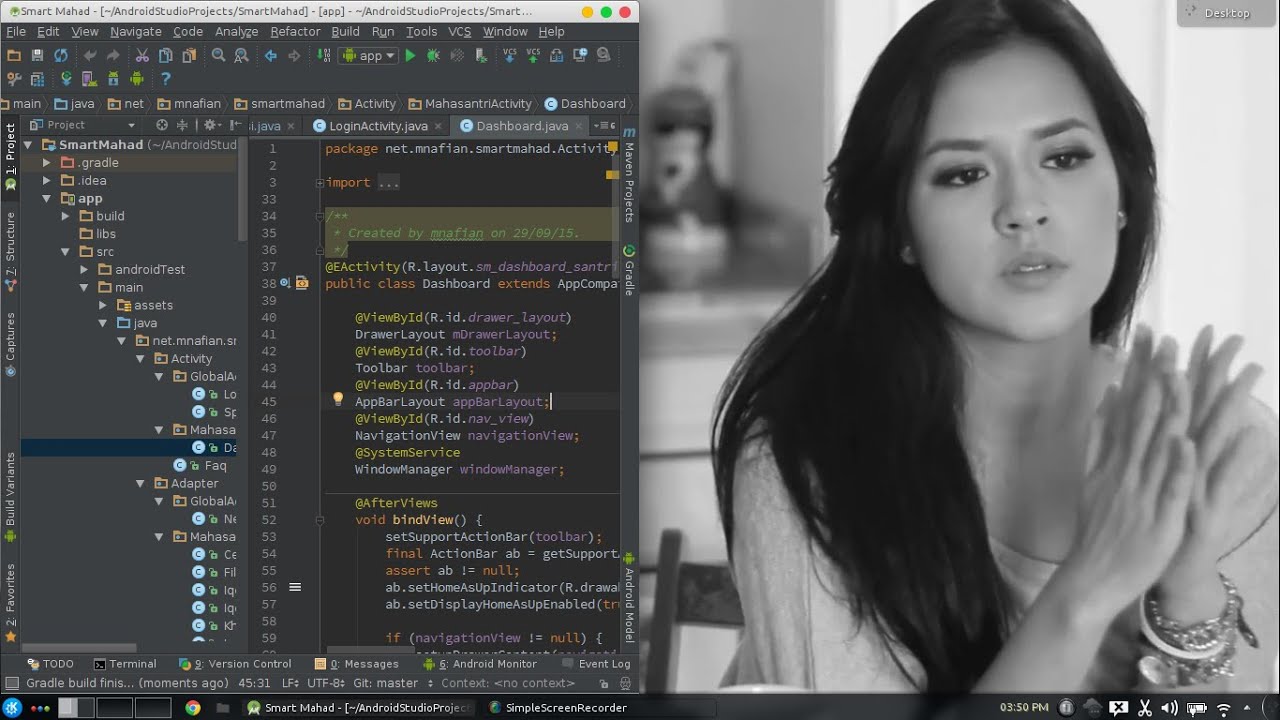Click MahasantriActivity in the breadcrumb bar
The width and height of the screenshot is (1280, 720).
(x=469, y=104)
